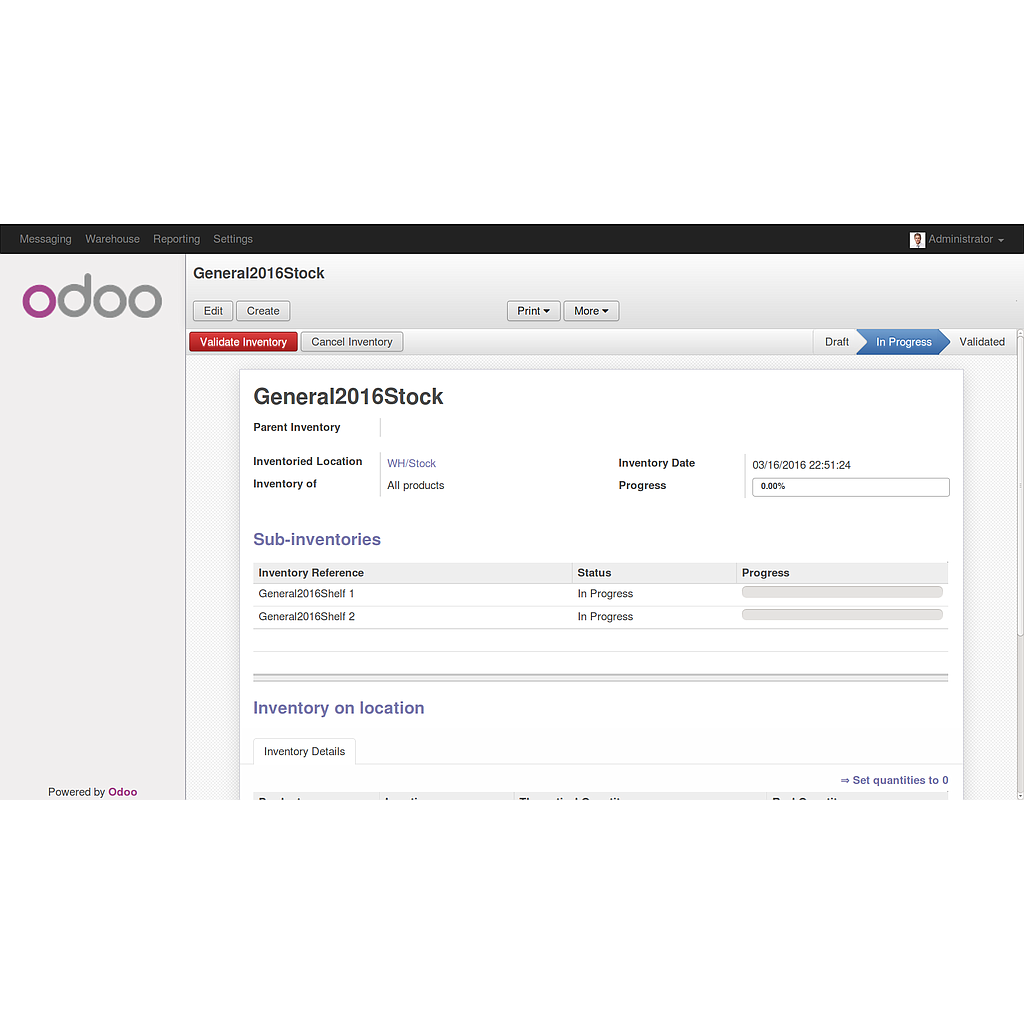Click the red Validate Inventory button

pyautogui.click(x=243, y=342)
